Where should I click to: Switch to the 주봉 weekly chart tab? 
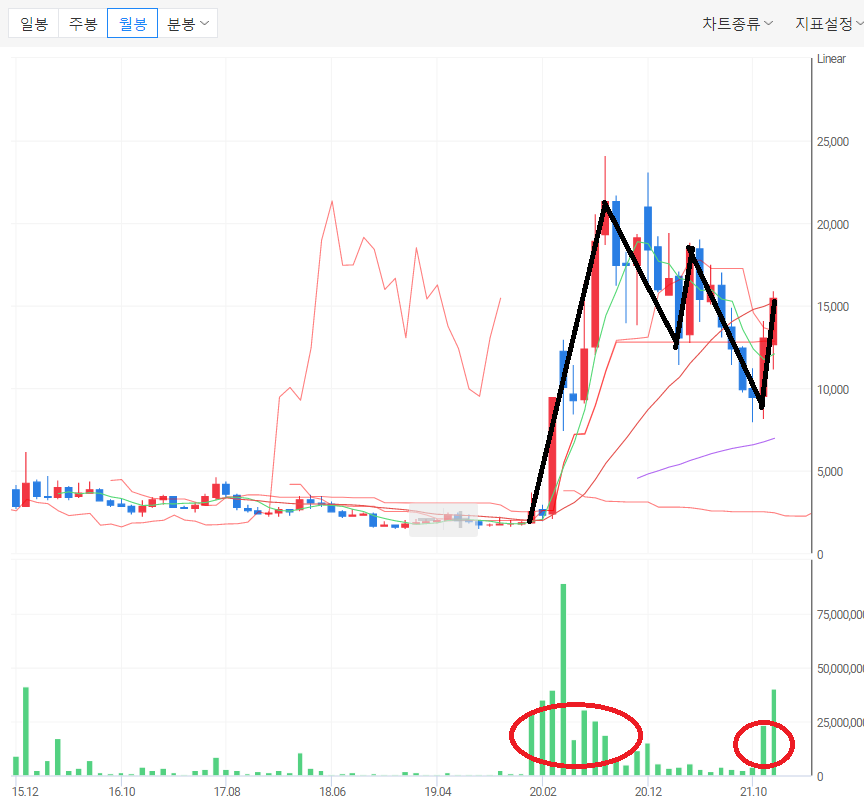[x=83, y=24]
